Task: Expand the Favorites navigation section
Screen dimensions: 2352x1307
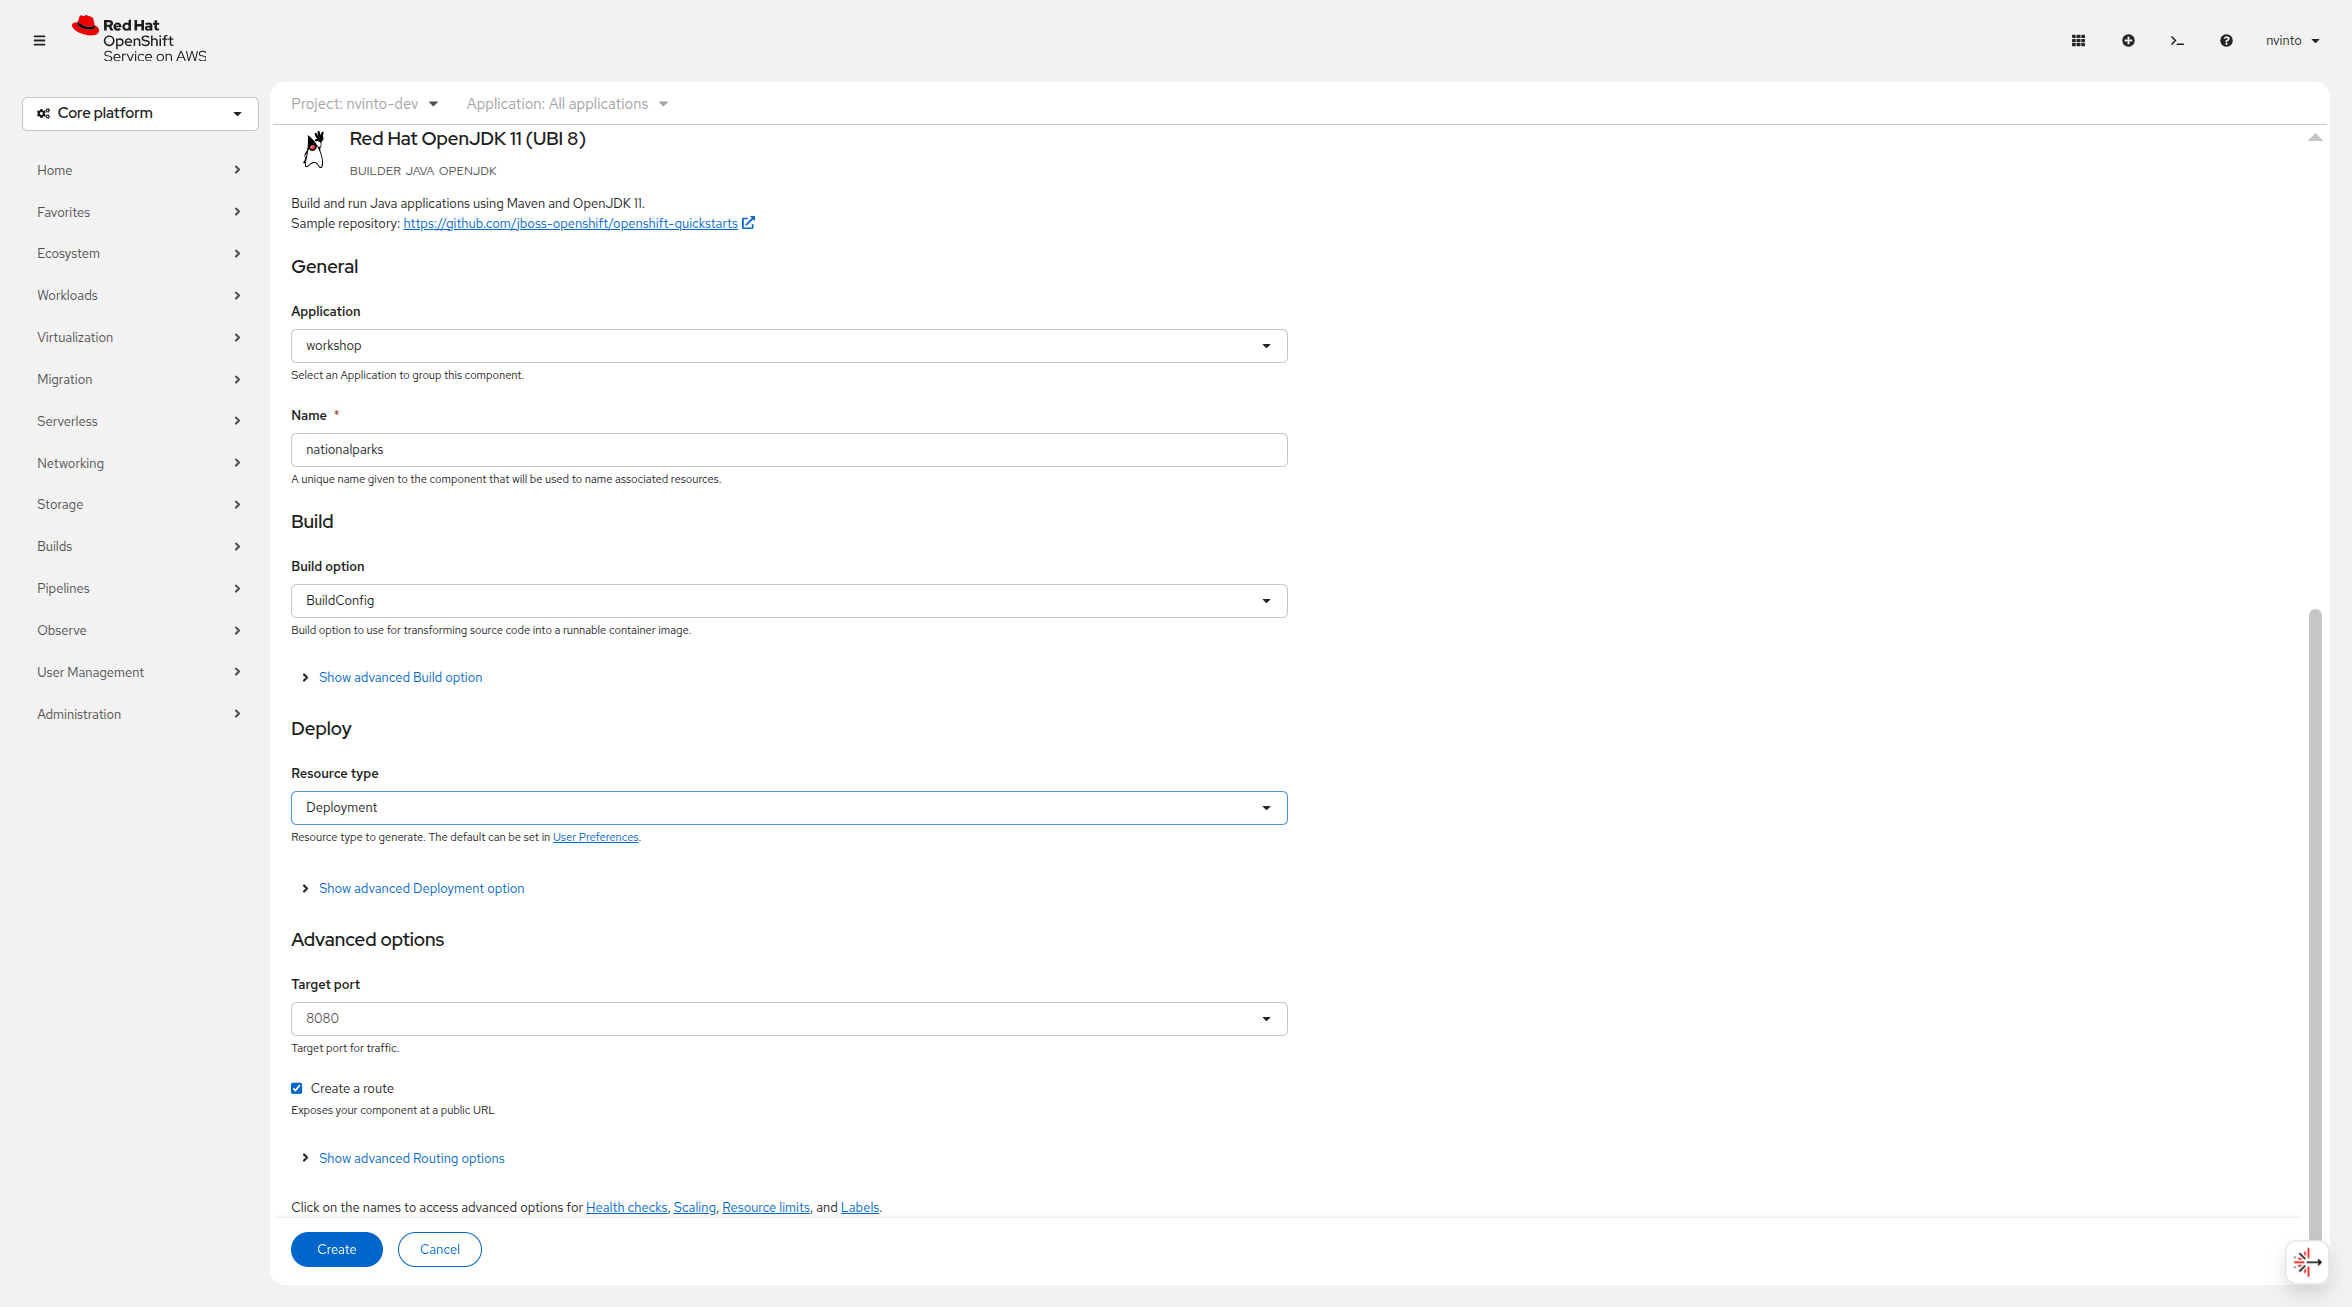Action: pos(139,213)
